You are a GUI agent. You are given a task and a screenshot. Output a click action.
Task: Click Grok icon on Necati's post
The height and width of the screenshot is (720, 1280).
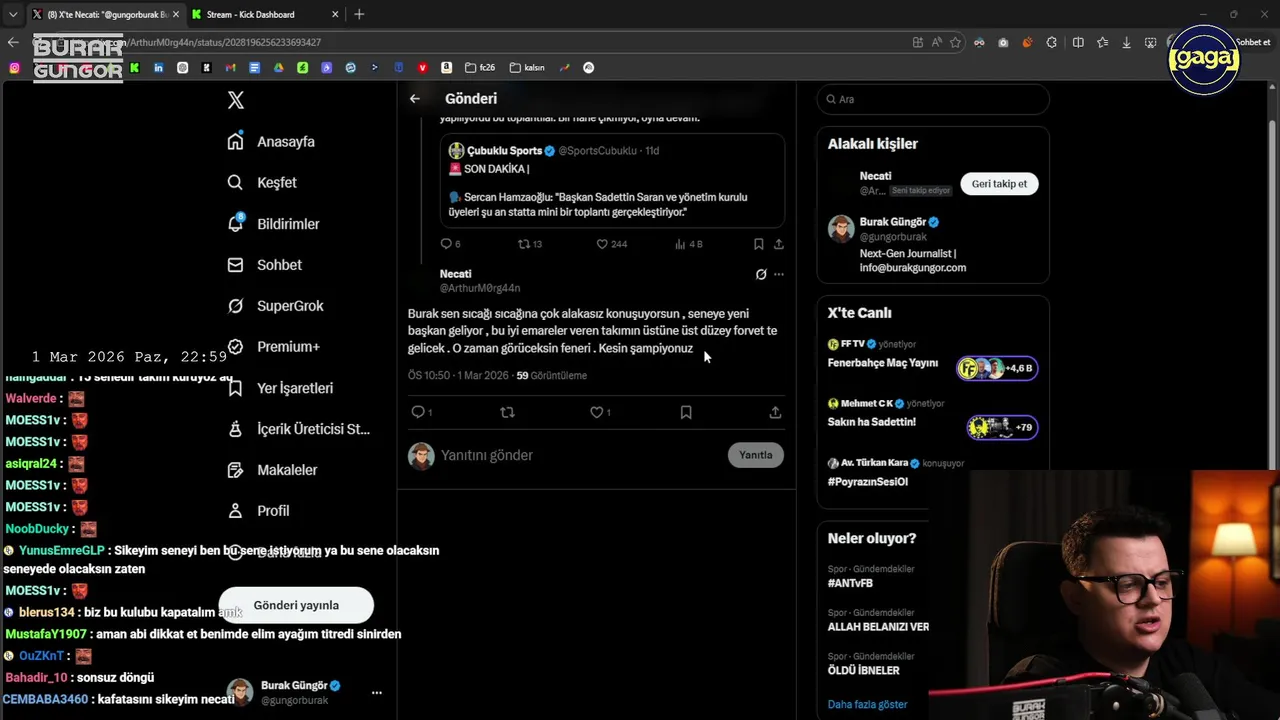click(761, 274)
